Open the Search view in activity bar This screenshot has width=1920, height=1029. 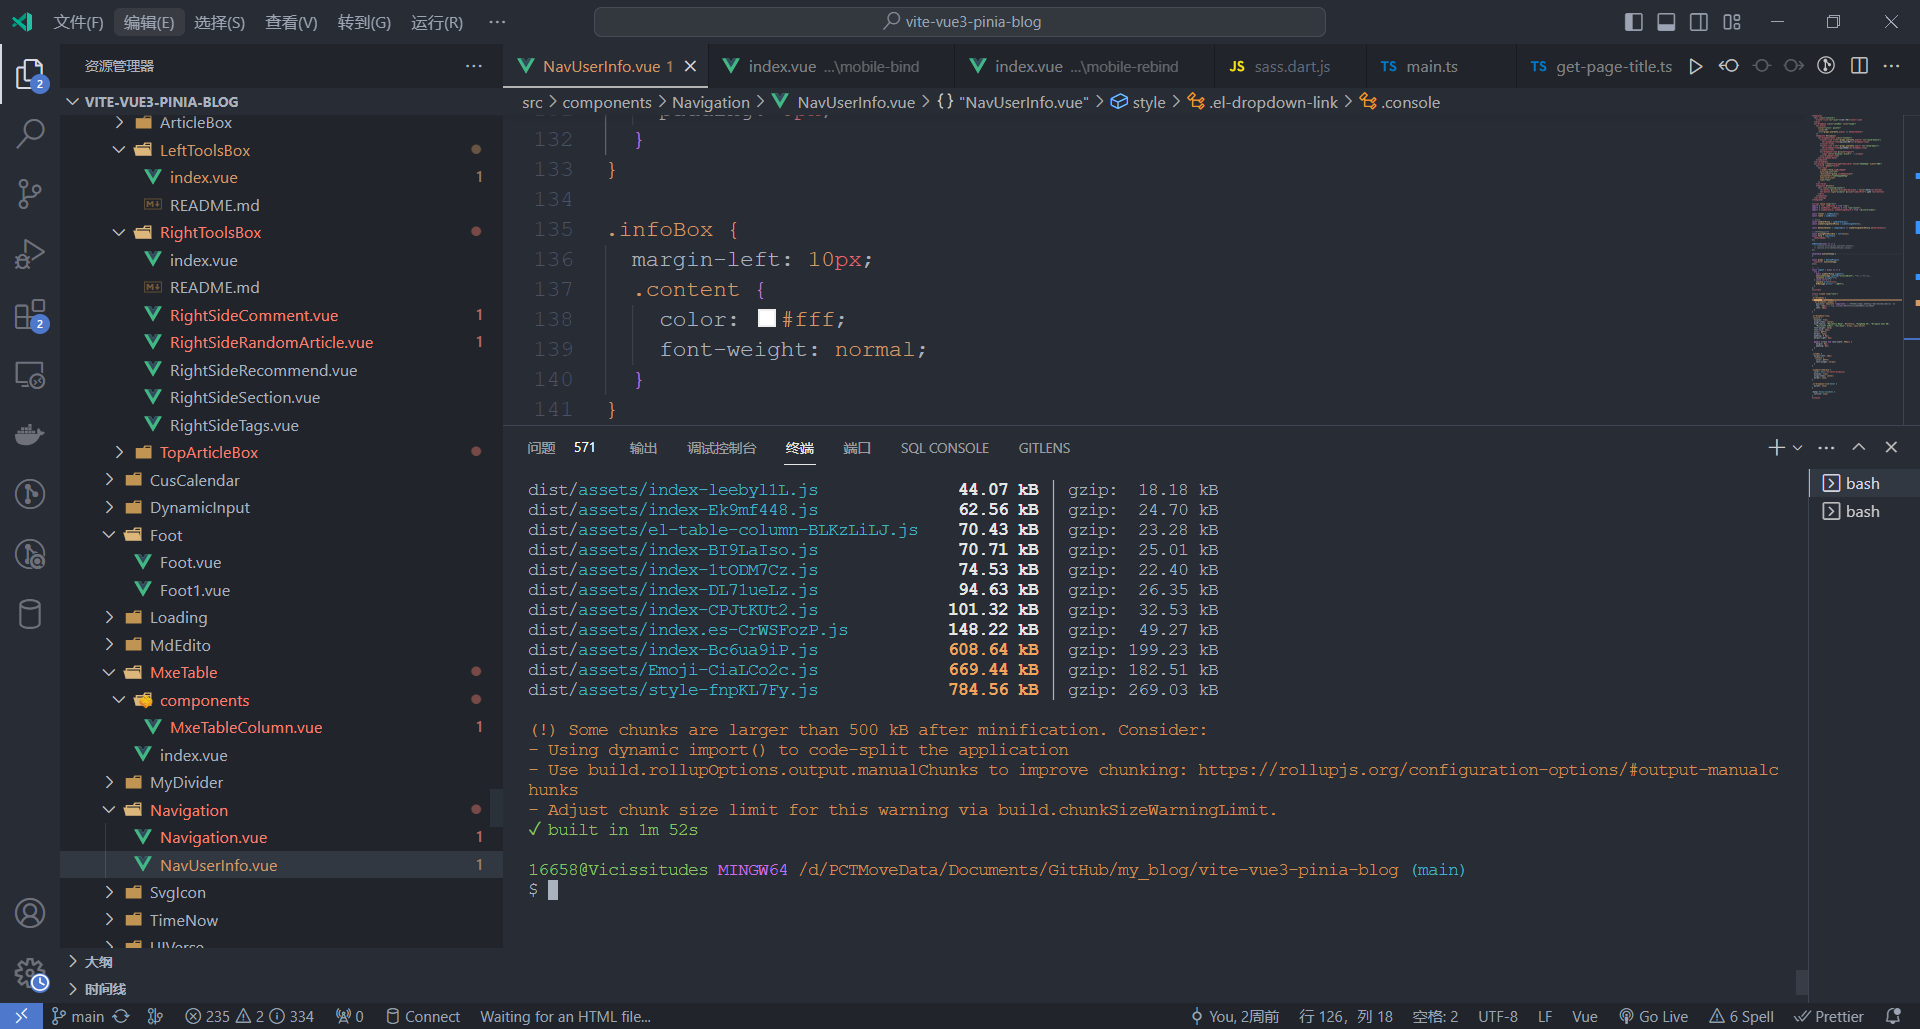click(x=30, y=133)
